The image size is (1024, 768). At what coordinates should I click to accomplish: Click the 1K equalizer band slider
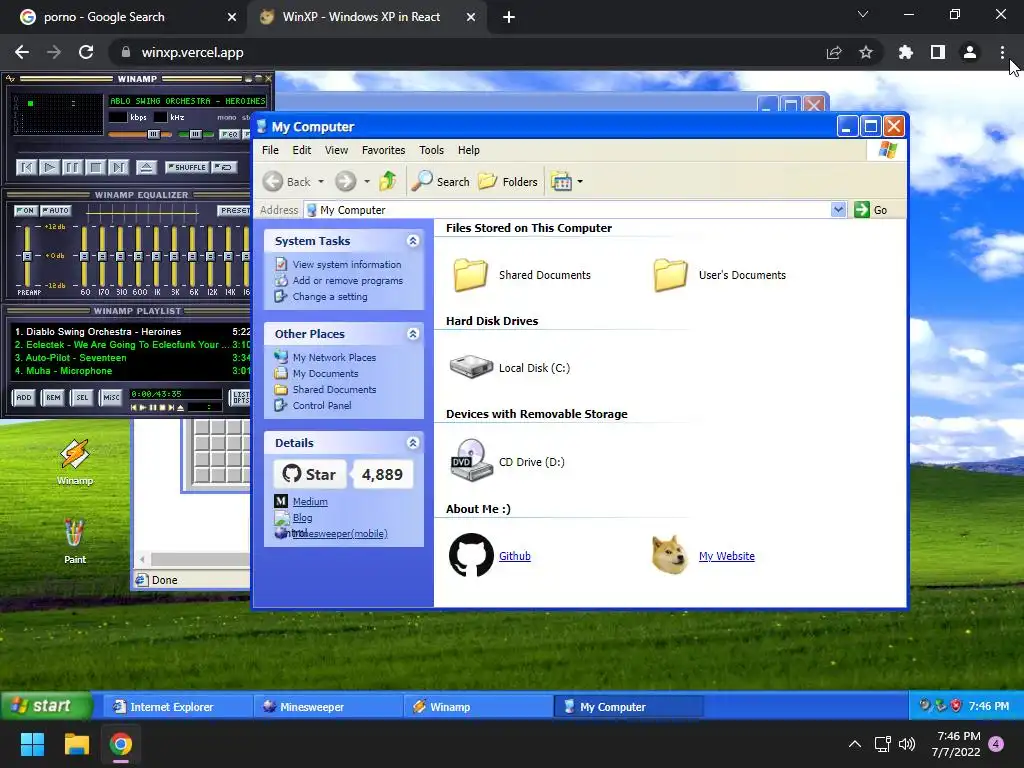pyautogui.click(x=156, y=256)
